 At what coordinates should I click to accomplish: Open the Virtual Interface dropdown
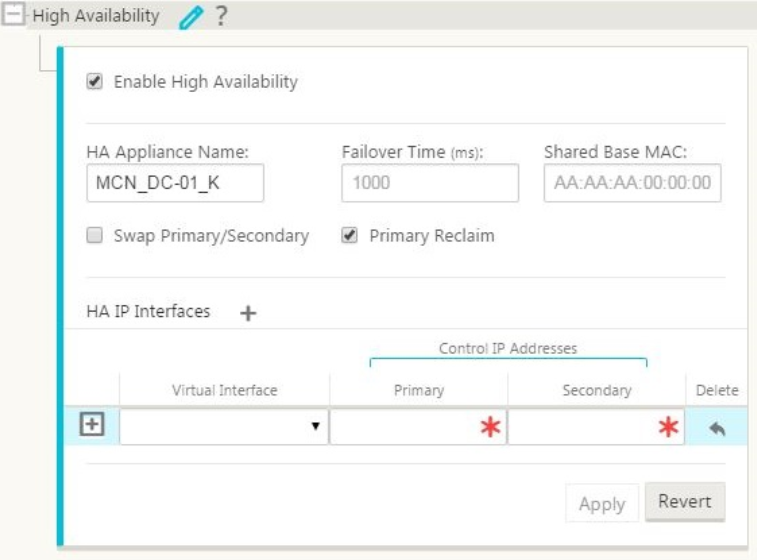[x=224, y=426]
